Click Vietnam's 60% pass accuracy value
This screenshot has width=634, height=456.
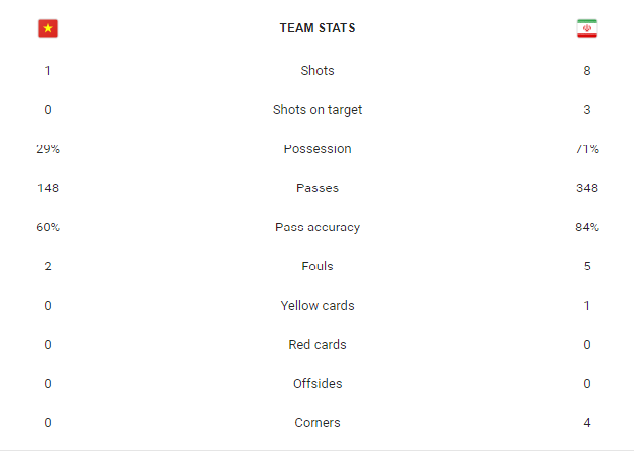[x=48, y=227]
